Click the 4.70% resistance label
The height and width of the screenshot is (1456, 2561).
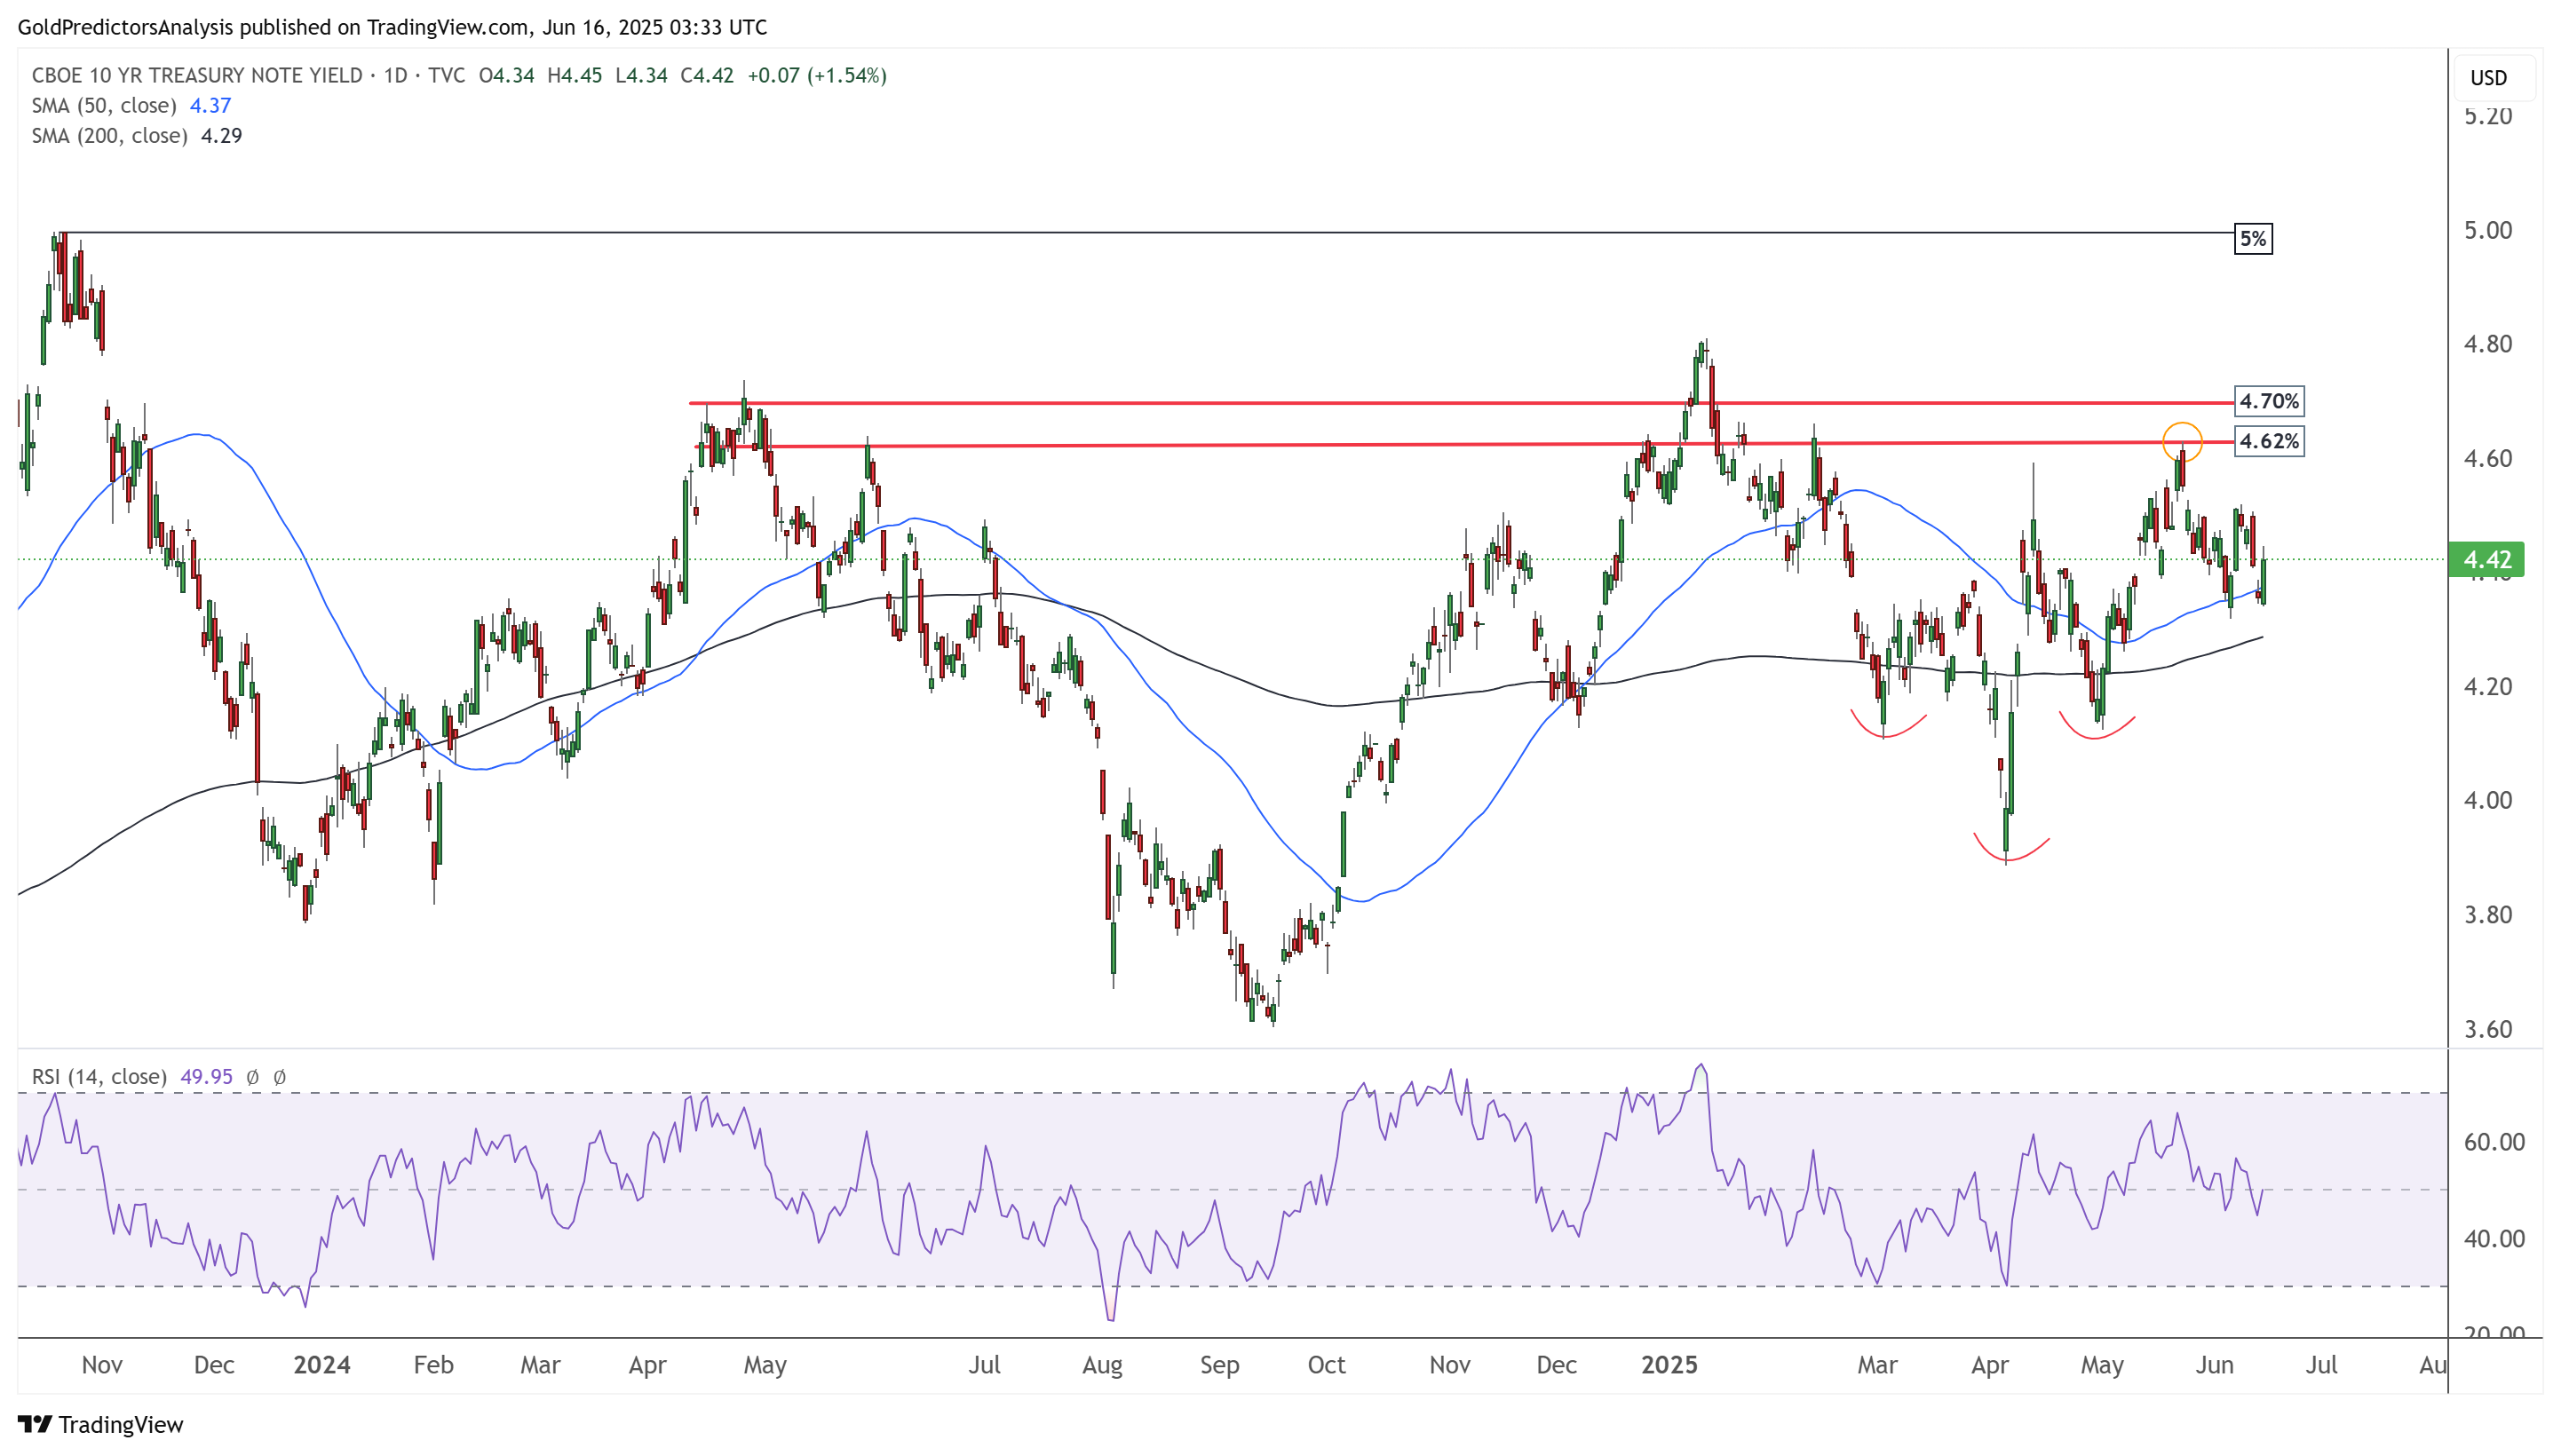point(2269,401)
